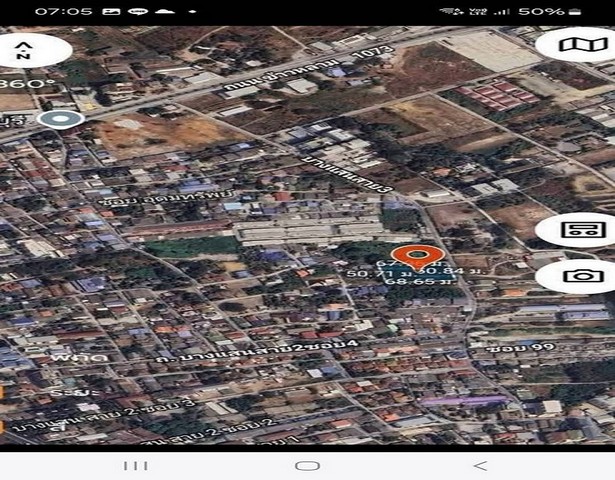Screen dimensions: 615x480
Task: Tap the 07:05 clock in status bar
Action: click(64, 11)
